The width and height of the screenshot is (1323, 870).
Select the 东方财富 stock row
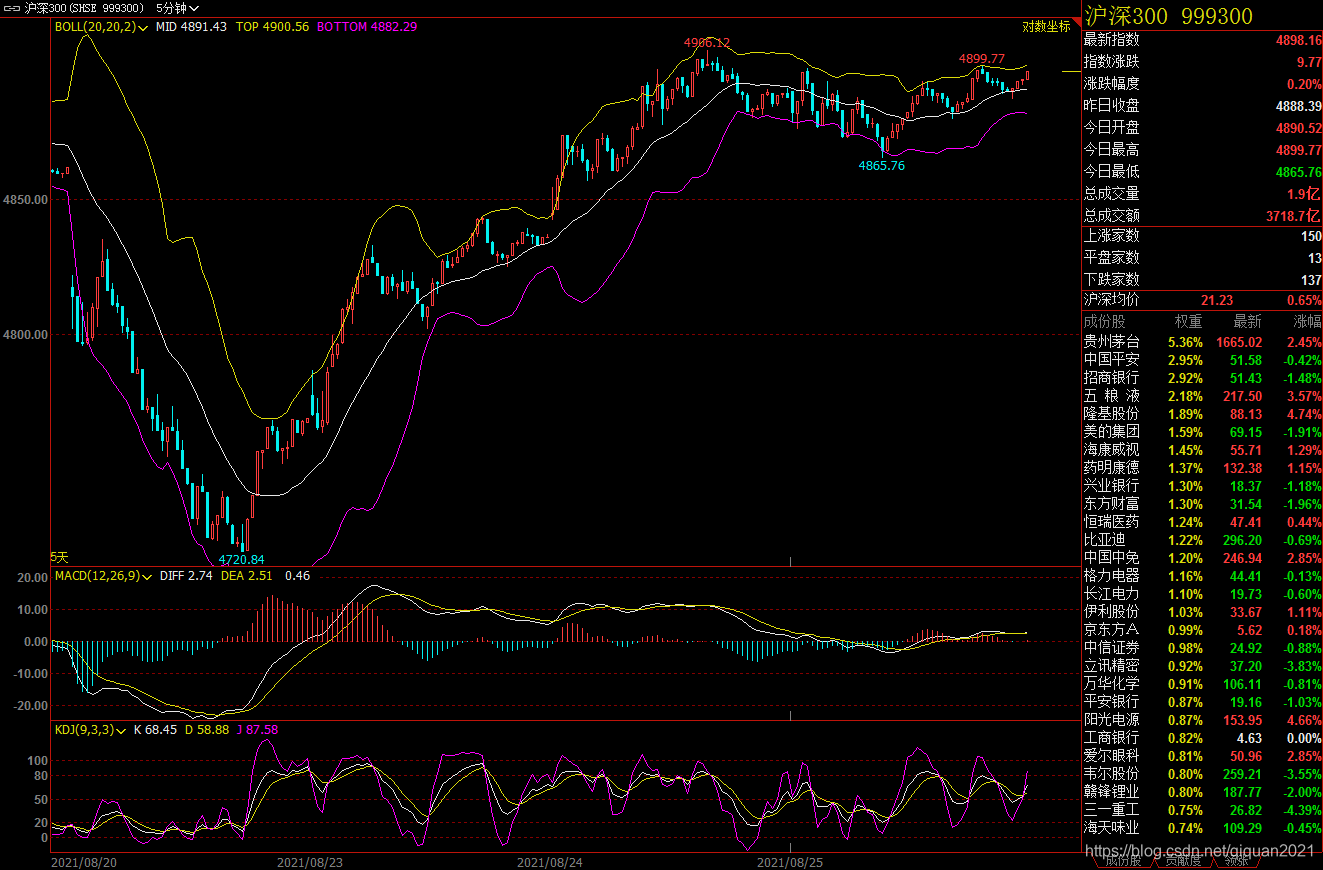point(1203,504)
